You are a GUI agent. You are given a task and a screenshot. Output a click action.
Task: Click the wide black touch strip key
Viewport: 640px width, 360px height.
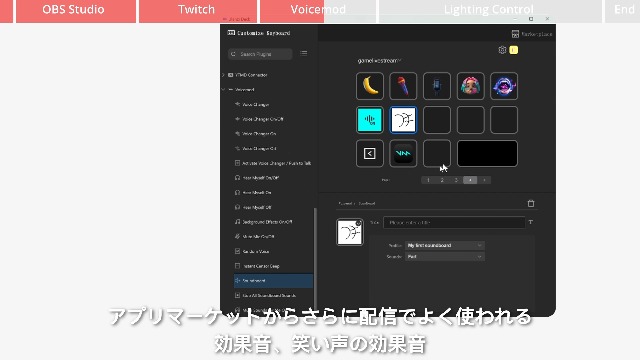click(487, 153)
